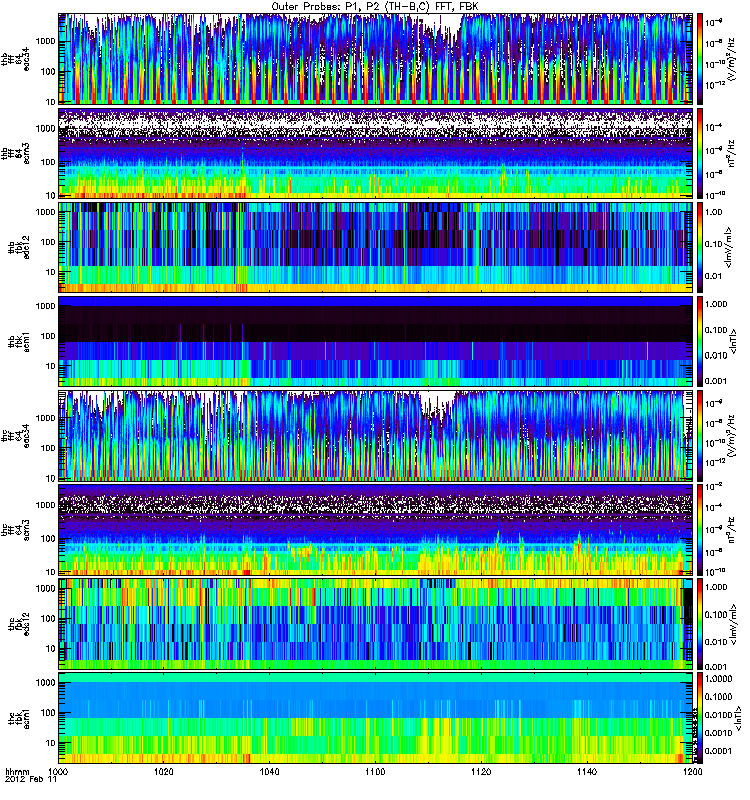This screenshot has height=800, width=750.
Task: Click the thc fff eac34 electric spectrogram panel
Action: tap(376, 436)
